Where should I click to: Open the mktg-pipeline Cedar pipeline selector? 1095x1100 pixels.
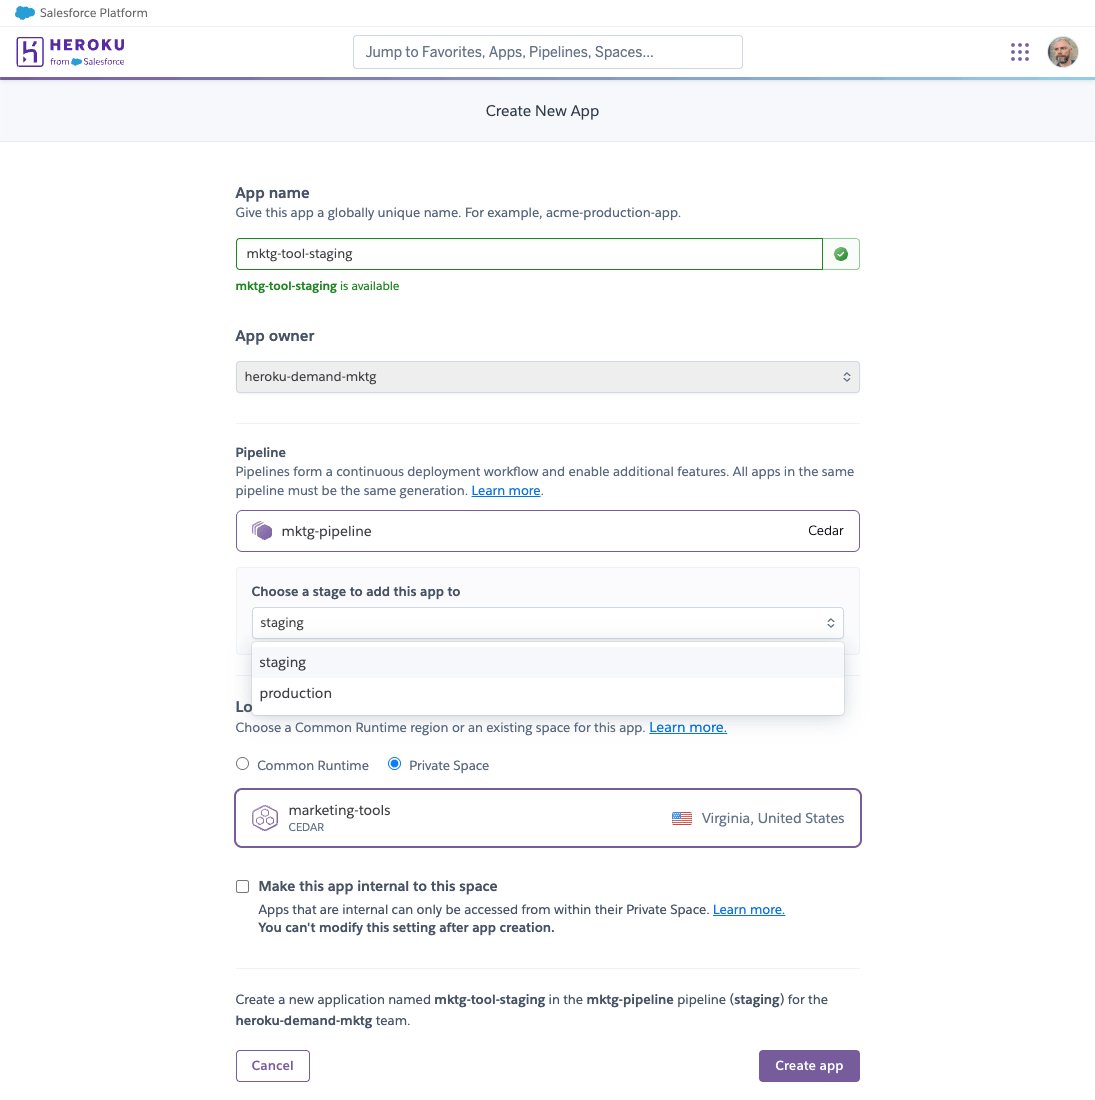[x=547, y=531]
